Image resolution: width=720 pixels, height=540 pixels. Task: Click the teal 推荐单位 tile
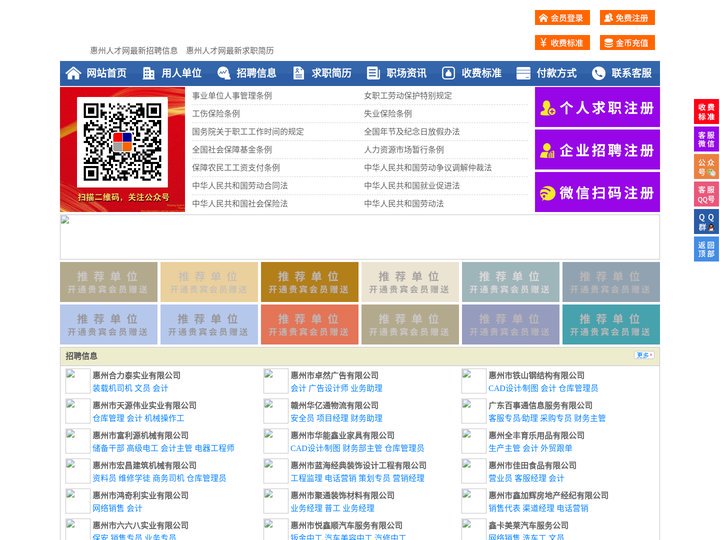tap(611, 324)
